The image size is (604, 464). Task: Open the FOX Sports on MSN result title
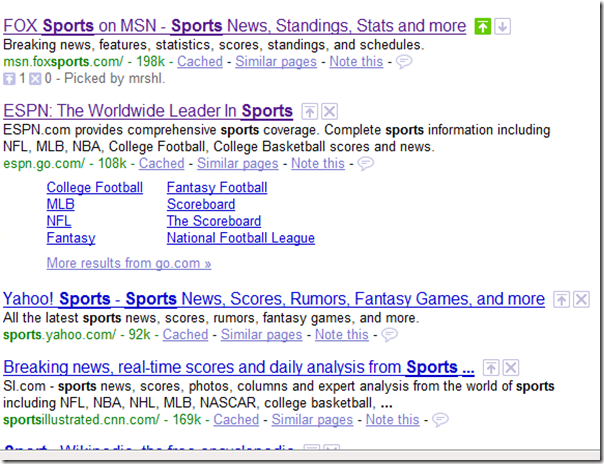pyautogui.click(x=235, y=26)
